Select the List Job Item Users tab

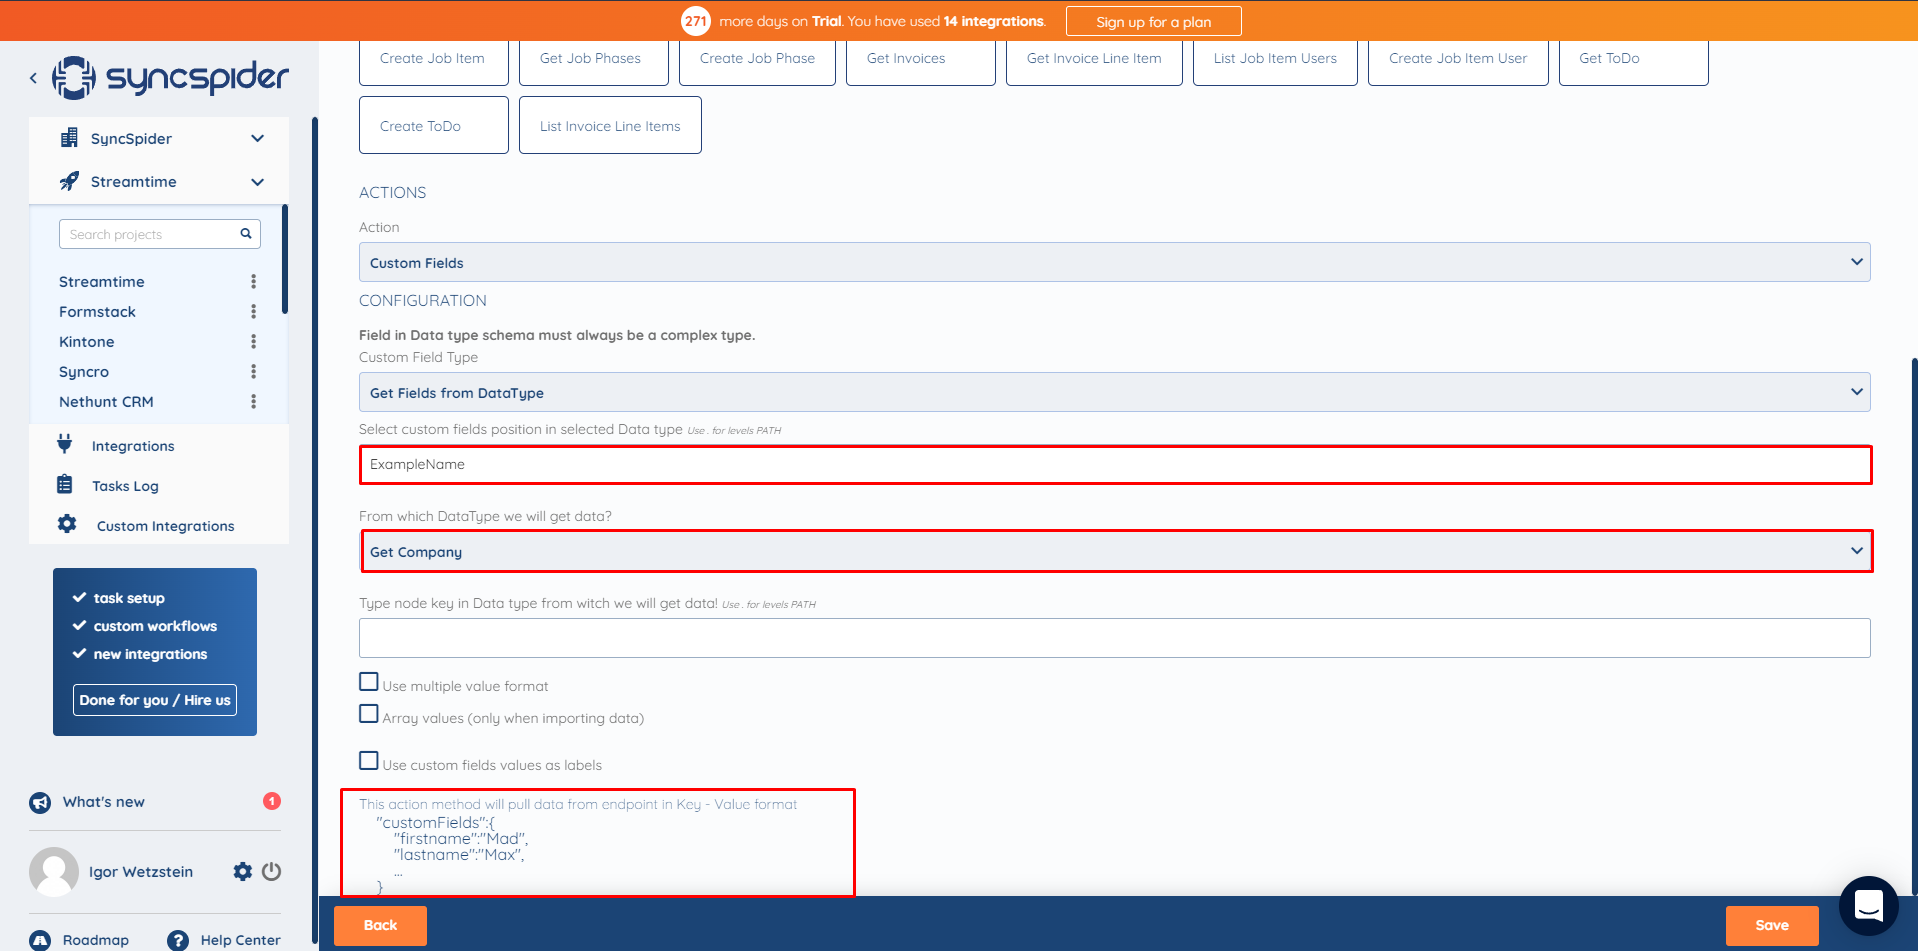point(1275,59)
